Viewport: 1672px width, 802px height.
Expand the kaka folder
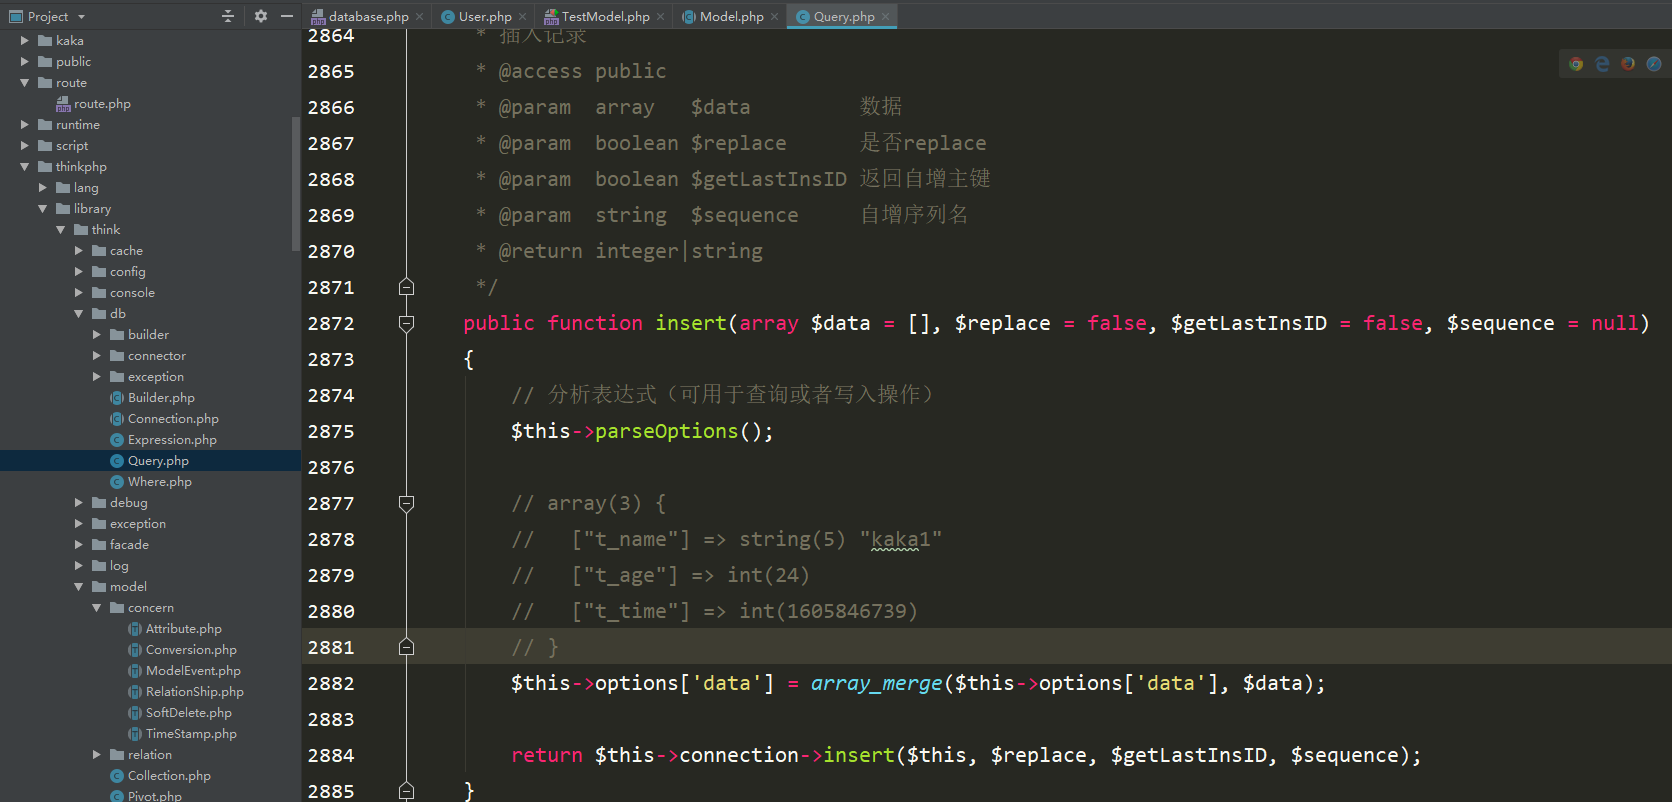tap(25, 41)
